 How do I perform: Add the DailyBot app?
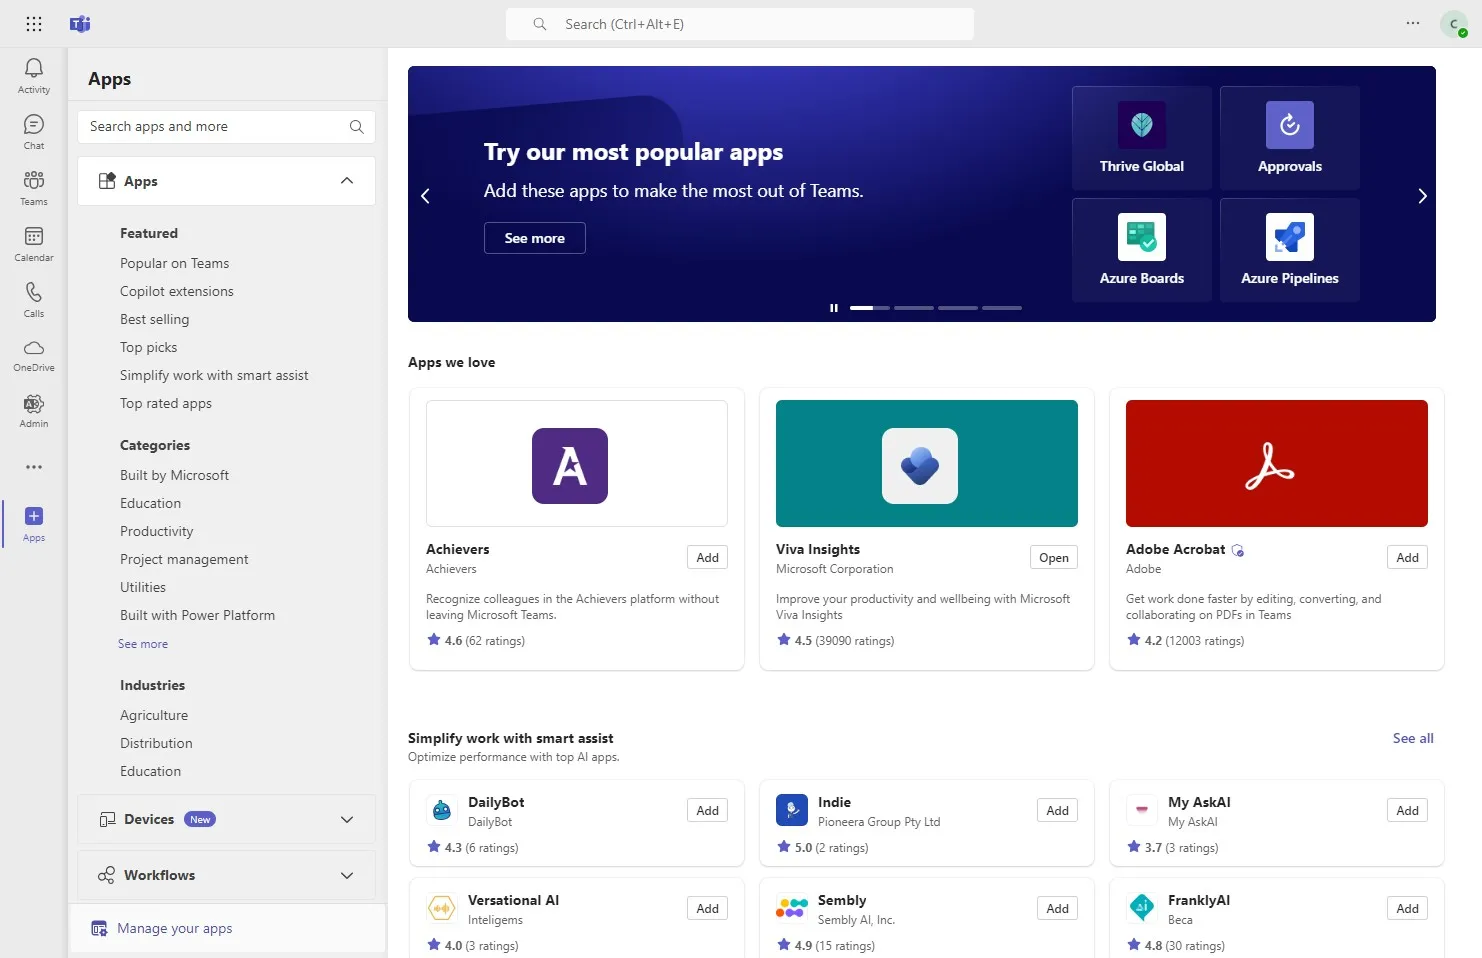(708, 811)
